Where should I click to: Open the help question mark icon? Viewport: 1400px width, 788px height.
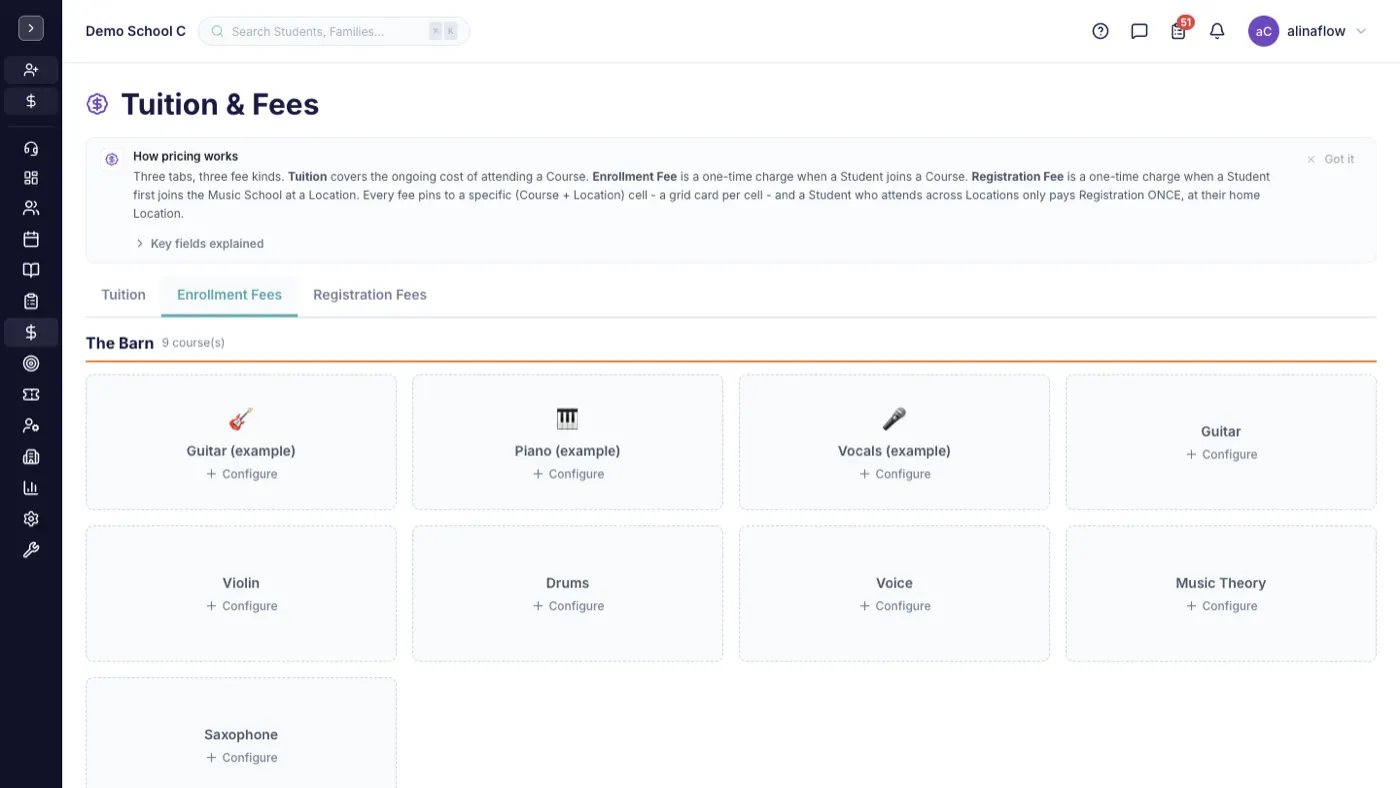[x=1100, y=31]
